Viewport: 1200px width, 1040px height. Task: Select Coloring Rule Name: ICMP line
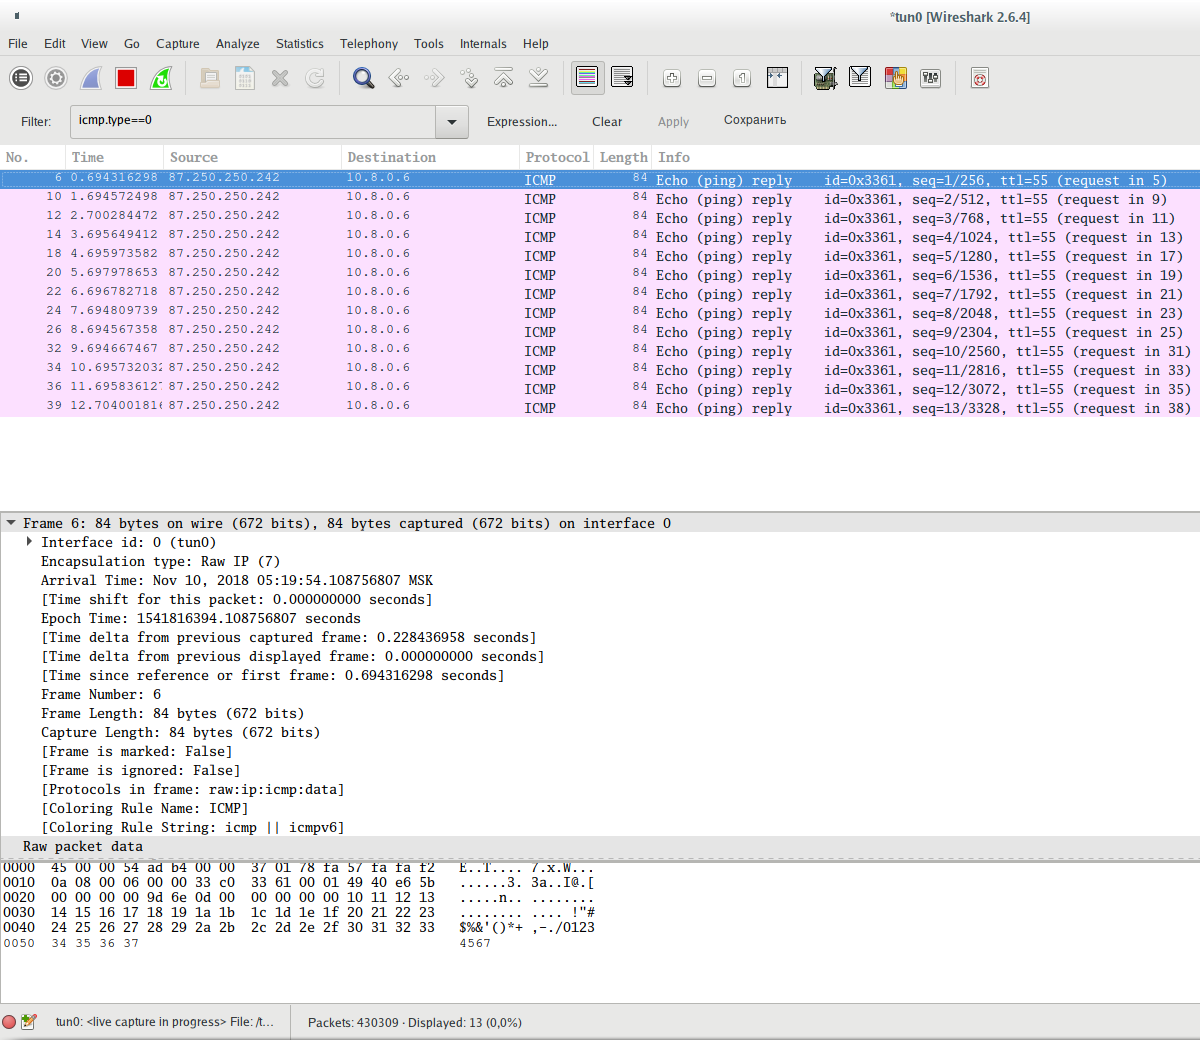[x=144, y=809]
